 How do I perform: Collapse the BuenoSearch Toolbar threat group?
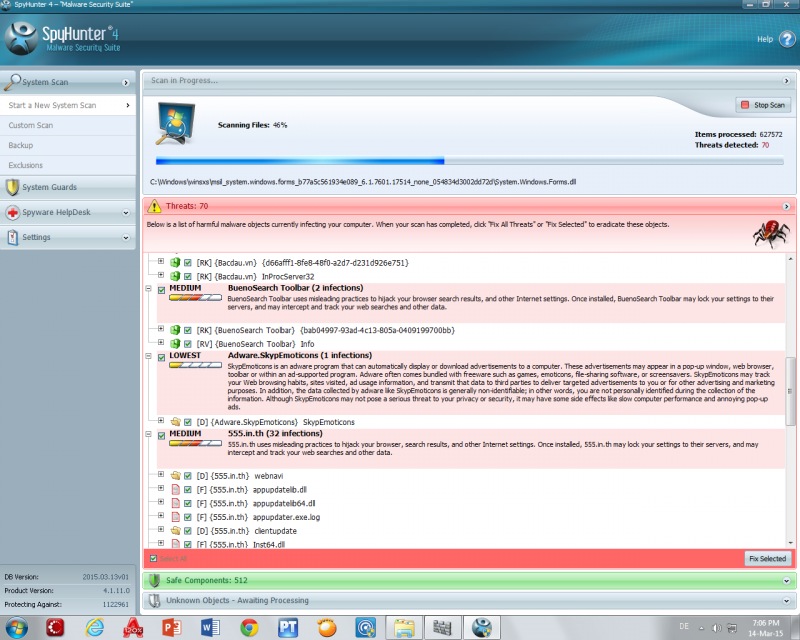tap(148, 288)
